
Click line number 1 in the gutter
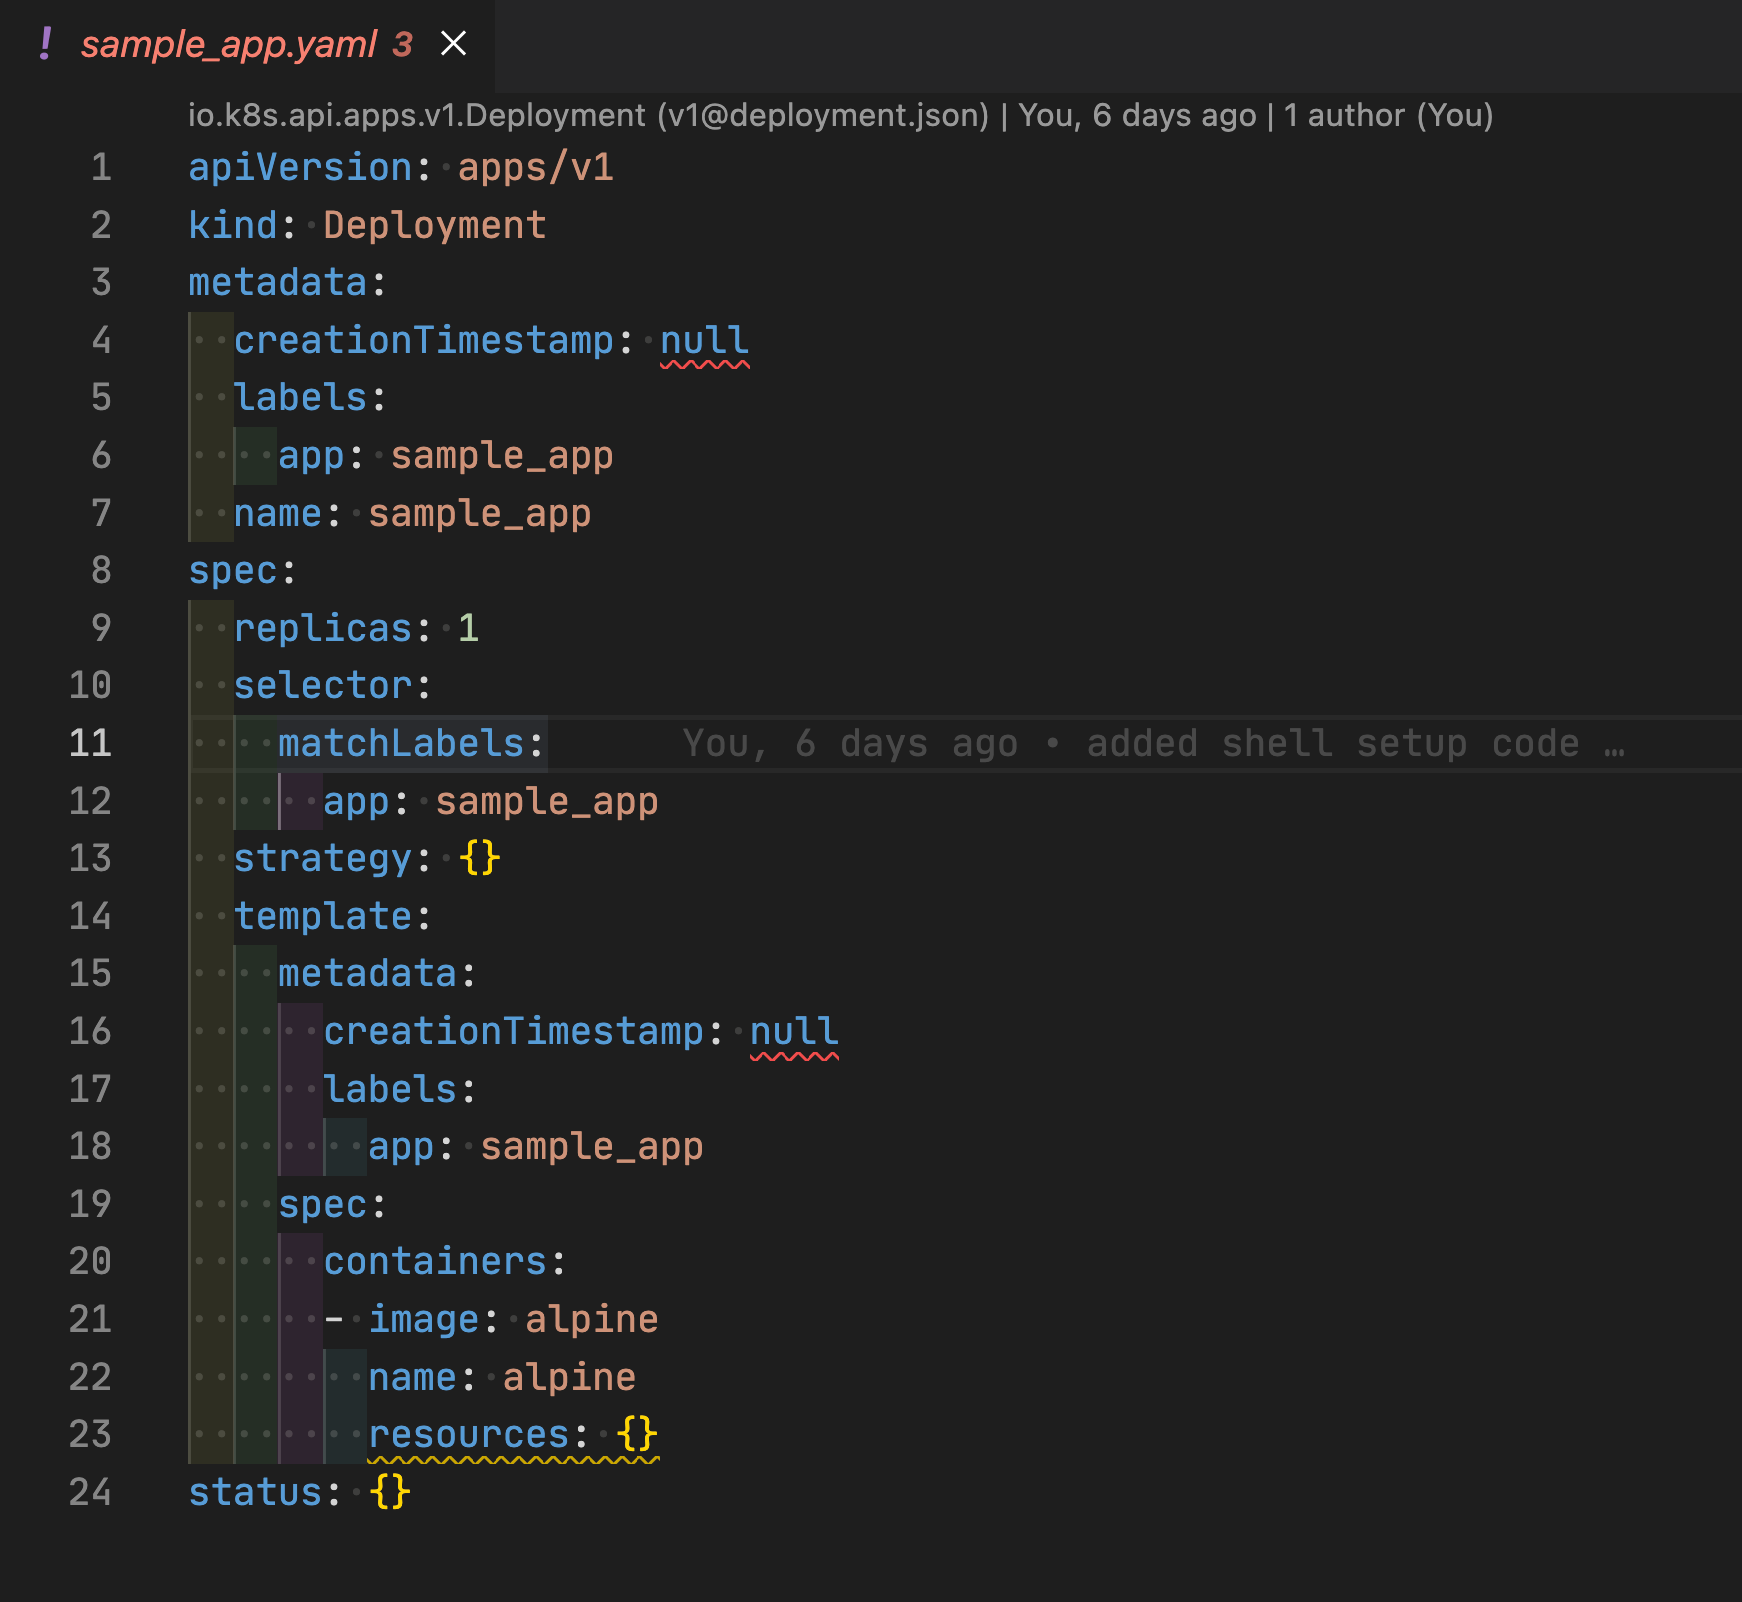[101, 167]
